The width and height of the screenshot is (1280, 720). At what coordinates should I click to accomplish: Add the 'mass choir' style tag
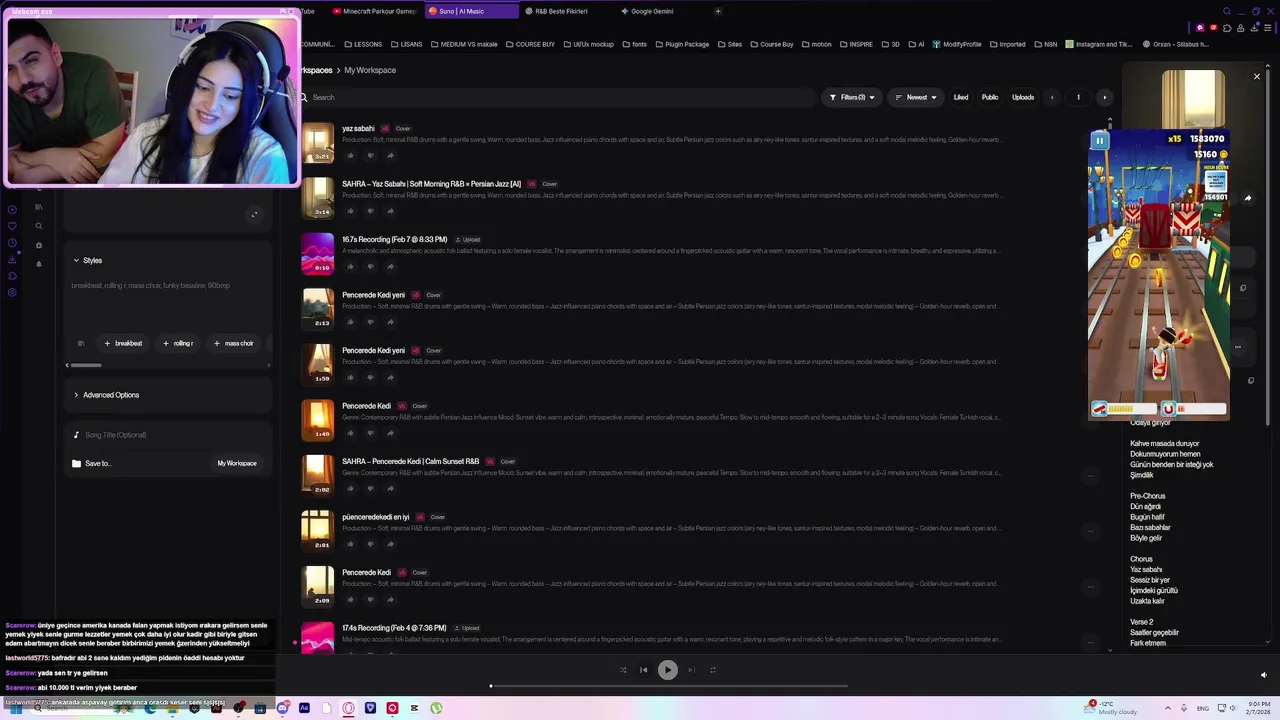pos(234,343)
